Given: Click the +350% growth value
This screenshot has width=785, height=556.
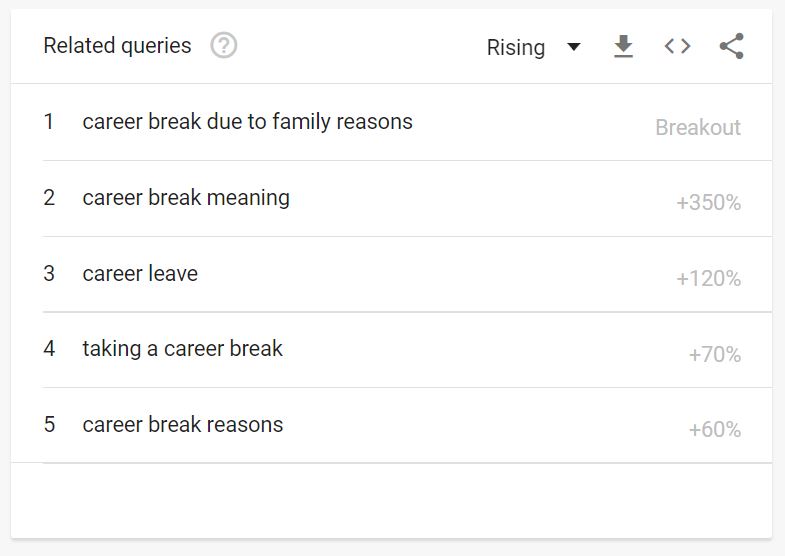Looking at the screenshot, I should coord(708,203).
